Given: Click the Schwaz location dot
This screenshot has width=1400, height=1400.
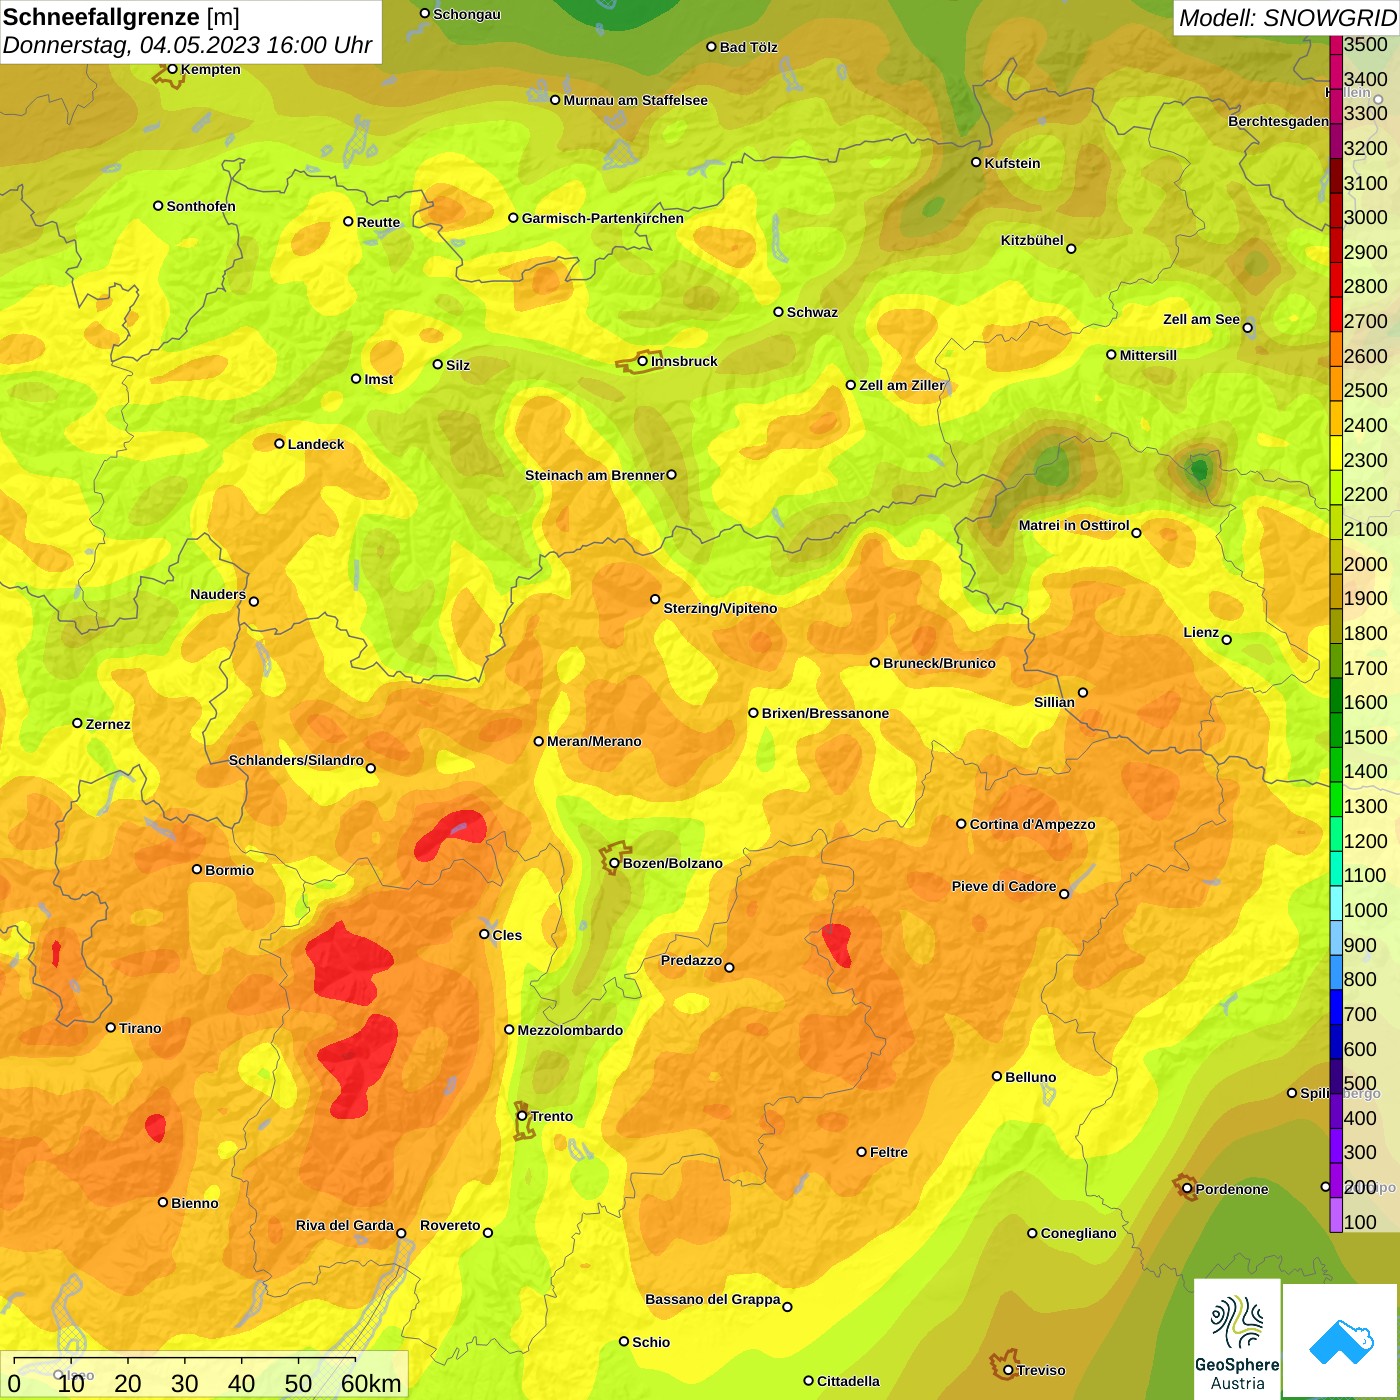Looking at the screenshot, I should 778,311.
